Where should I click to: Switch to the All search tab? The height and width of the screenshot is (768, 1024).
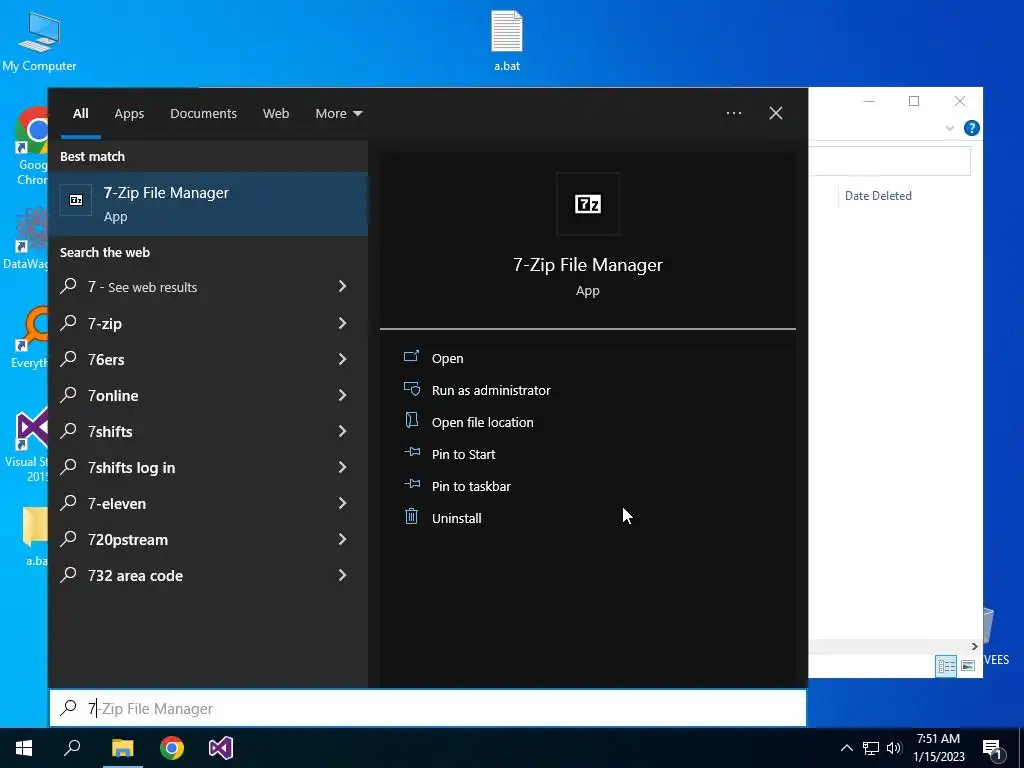coord(80,114)
